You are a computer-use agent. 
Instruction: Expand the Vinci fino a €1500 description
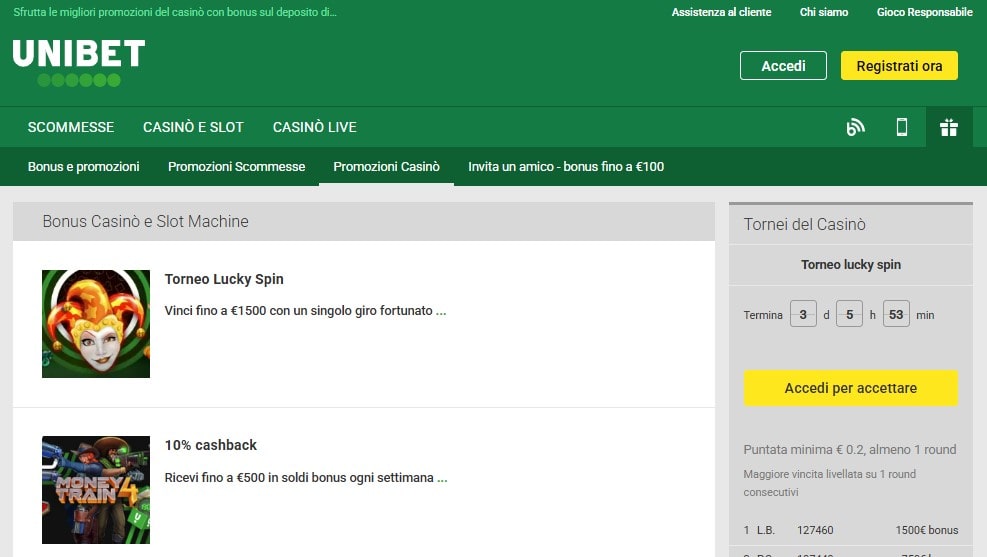tap(305, 311)
